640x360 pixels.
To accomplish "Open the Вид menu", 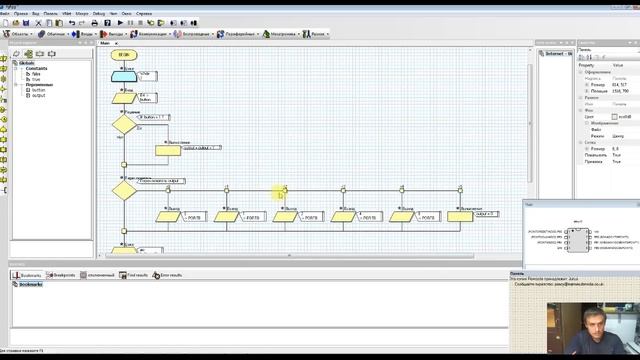I will point(36,13).
